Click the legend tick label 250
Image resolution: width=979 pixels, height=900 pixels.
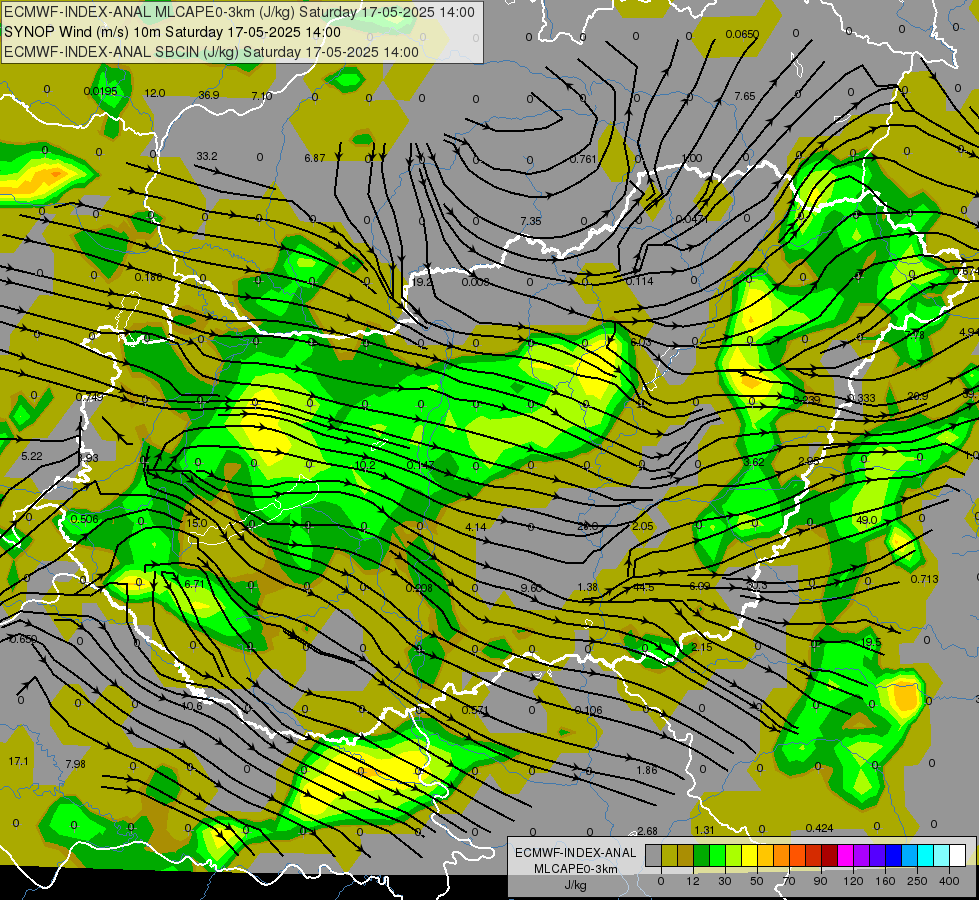(917, 881)
